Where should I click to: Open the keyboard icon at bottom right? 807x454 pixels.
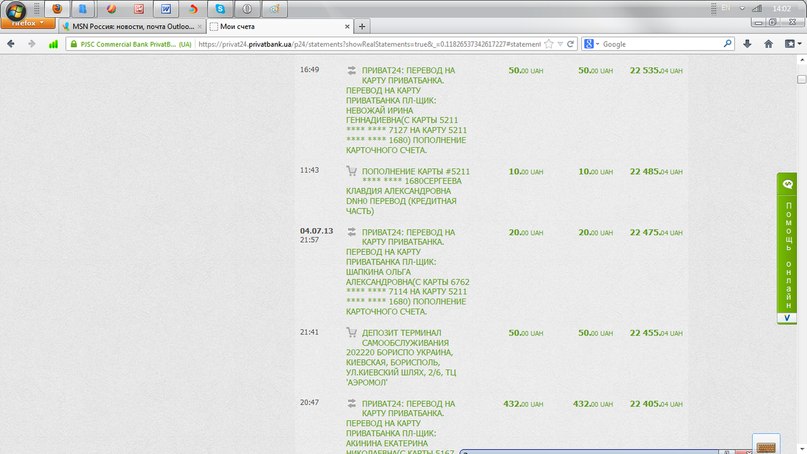(x=766, y=445)
